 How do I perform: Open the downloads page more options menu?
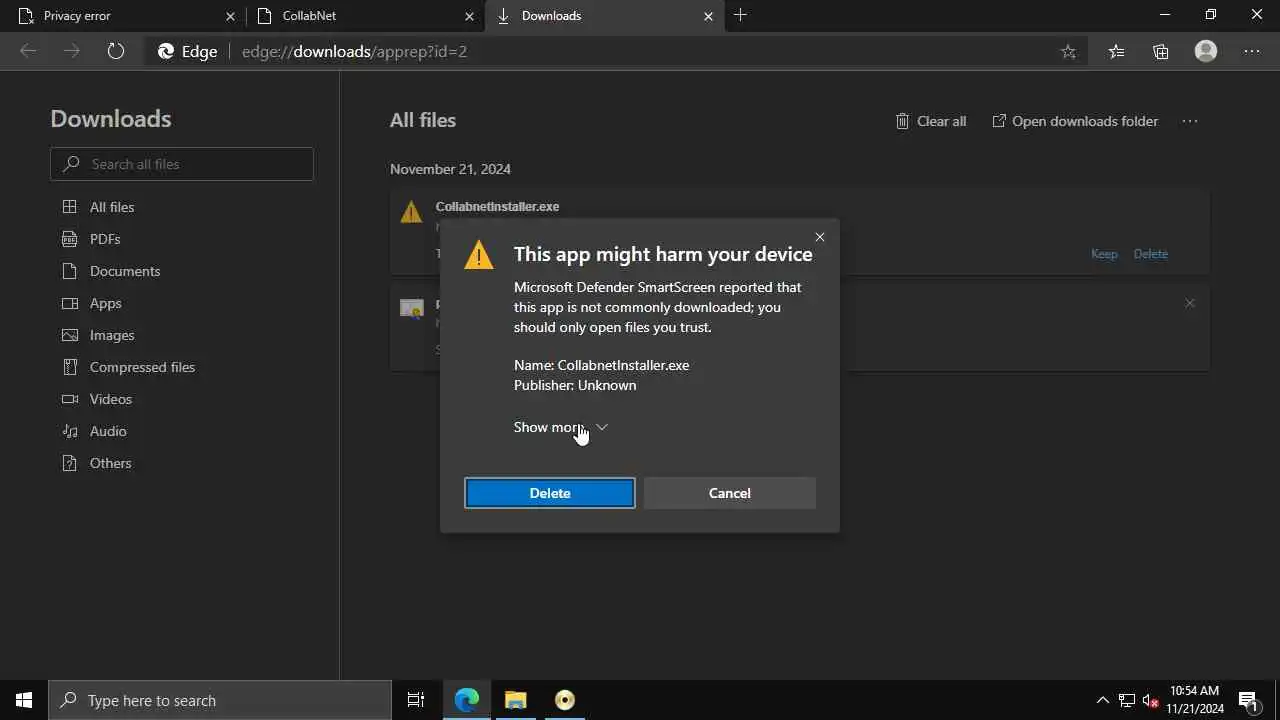(x=1189, y=121)
